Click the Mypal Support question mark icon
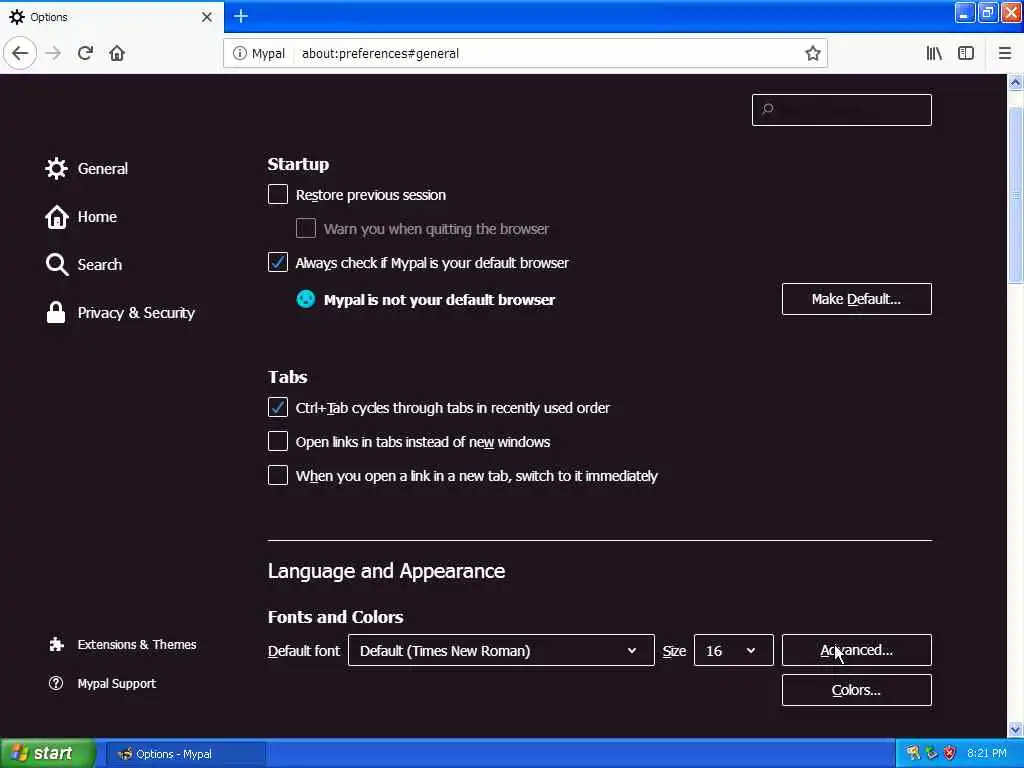 point(56,683)
